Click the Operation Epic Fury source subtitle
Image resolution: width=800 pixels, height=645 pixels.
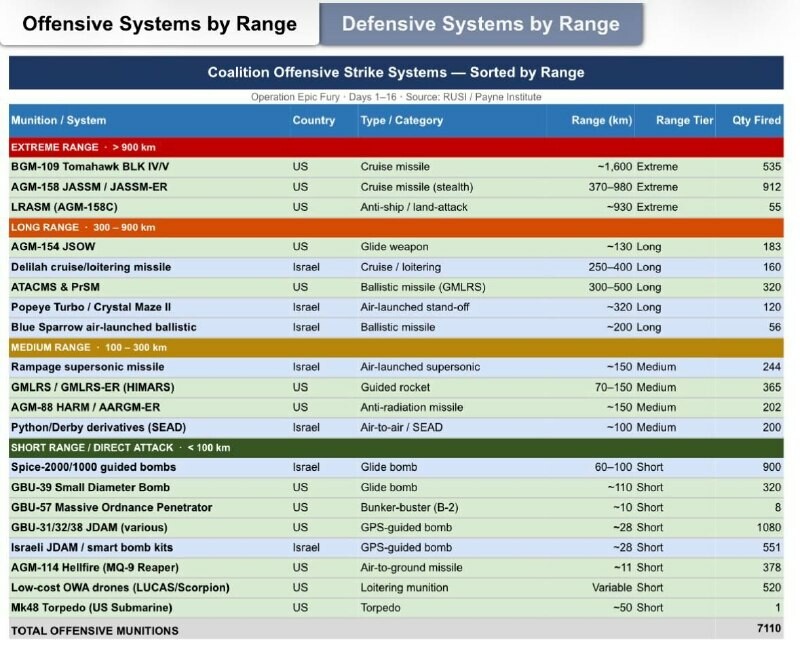pyautogui.click(x=396, y=97)
